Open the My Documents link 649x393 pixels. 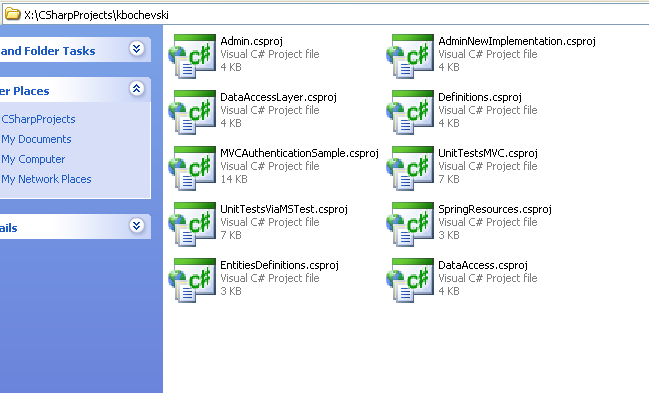pyautogui.click(x=36, y=139)
